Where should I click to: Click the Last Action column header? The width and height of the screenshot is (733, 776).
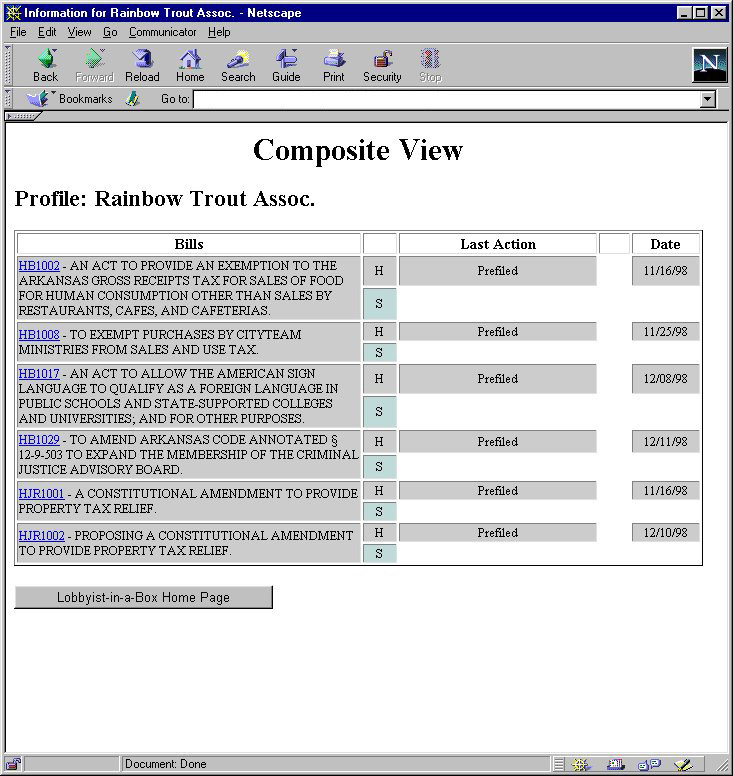pyautogui.click(x=498, y=244)
